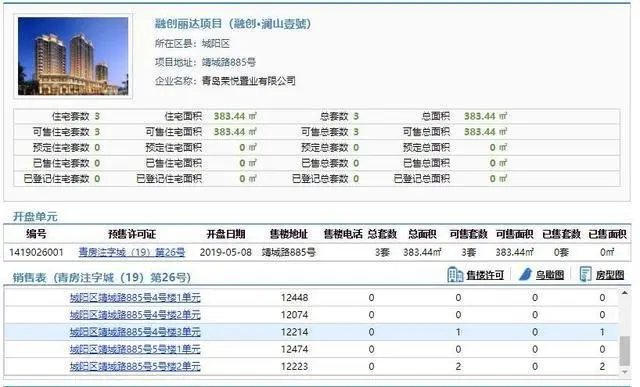Click the sales table scroll down arrow
The image size is (640, 387).
624,371
